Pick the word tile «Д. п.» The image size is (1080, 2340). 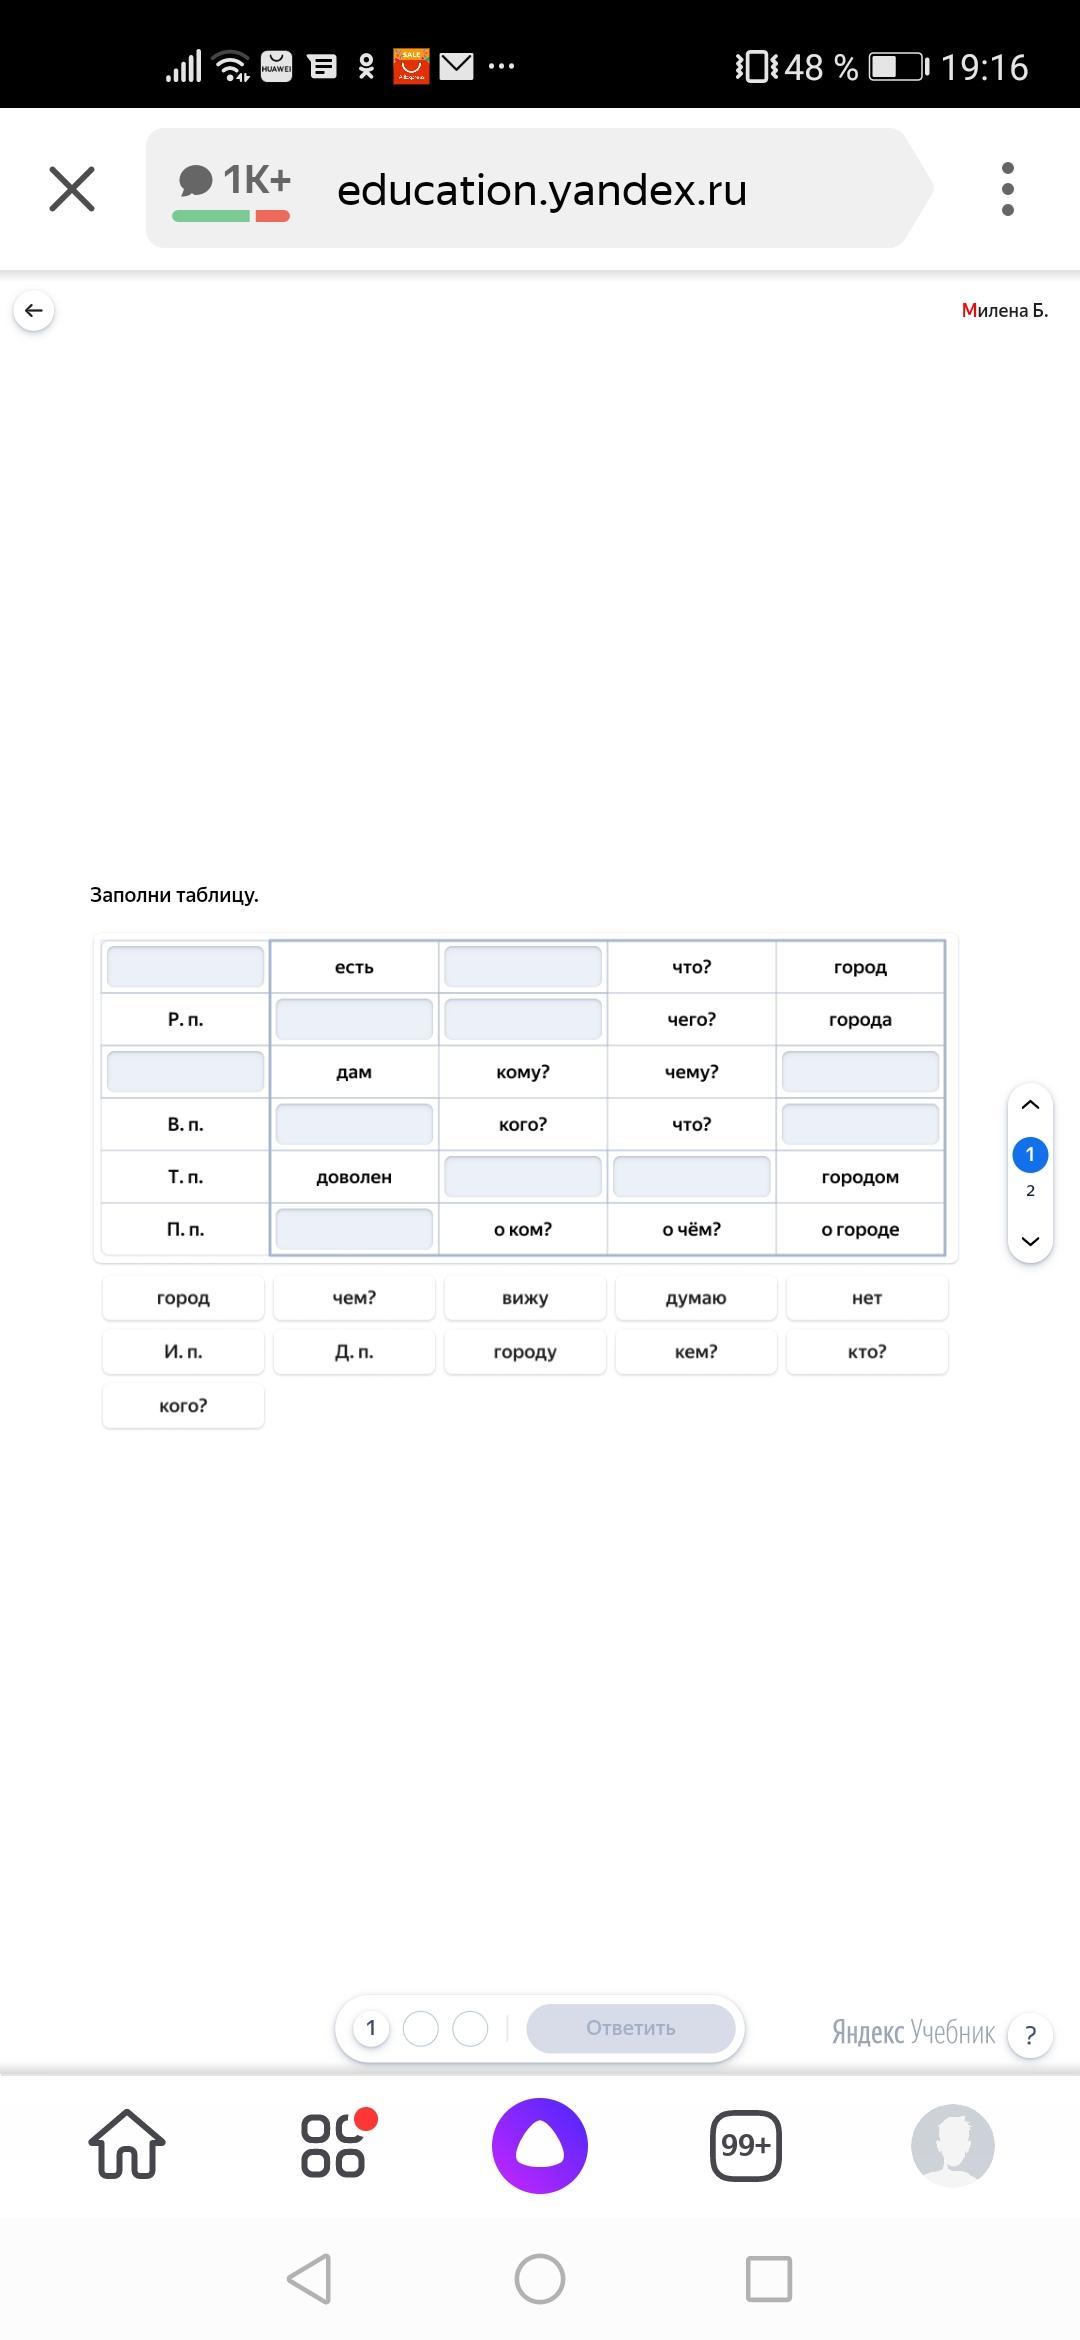(354, 1352)
